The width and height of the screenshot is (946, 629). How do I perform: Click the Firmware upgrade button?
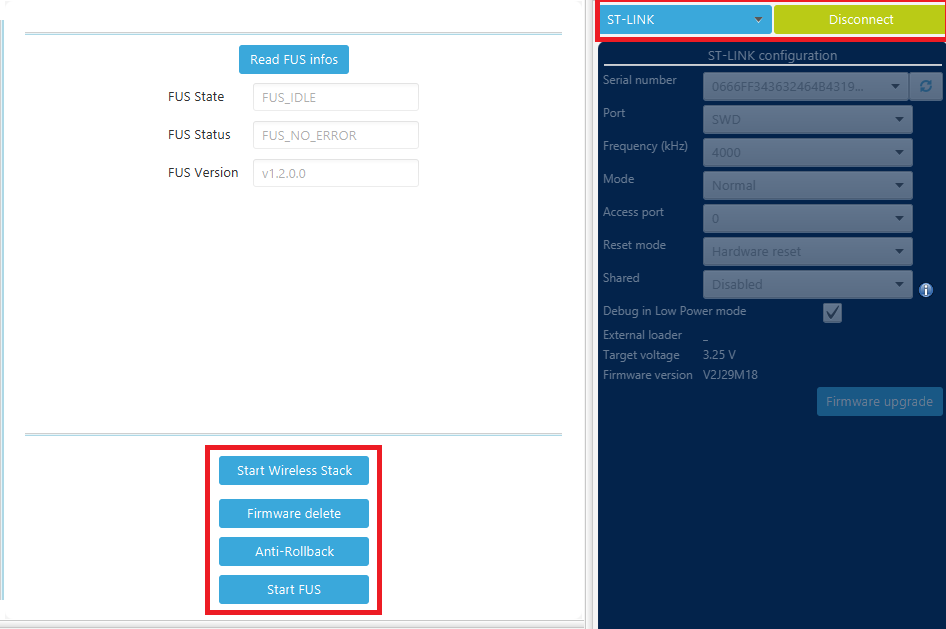[880, 402]
